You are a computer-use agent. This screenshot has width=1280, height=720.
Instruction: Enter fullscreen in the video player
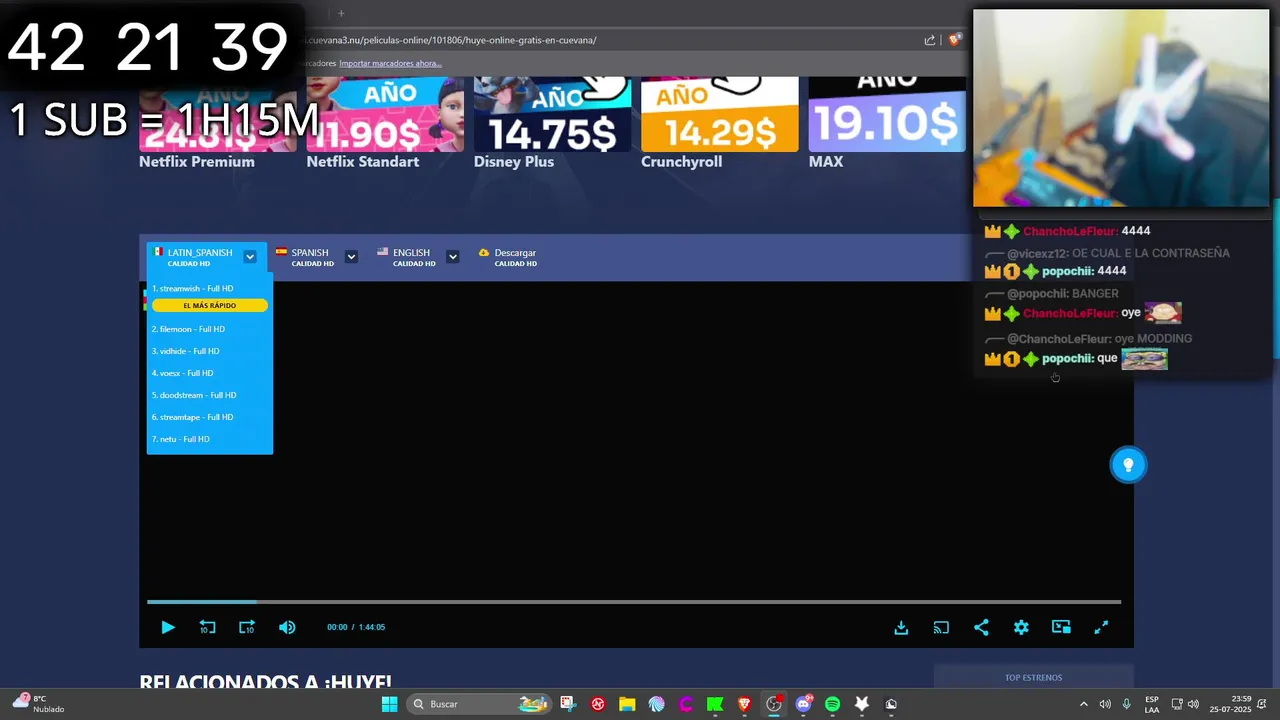point(1101,627)
